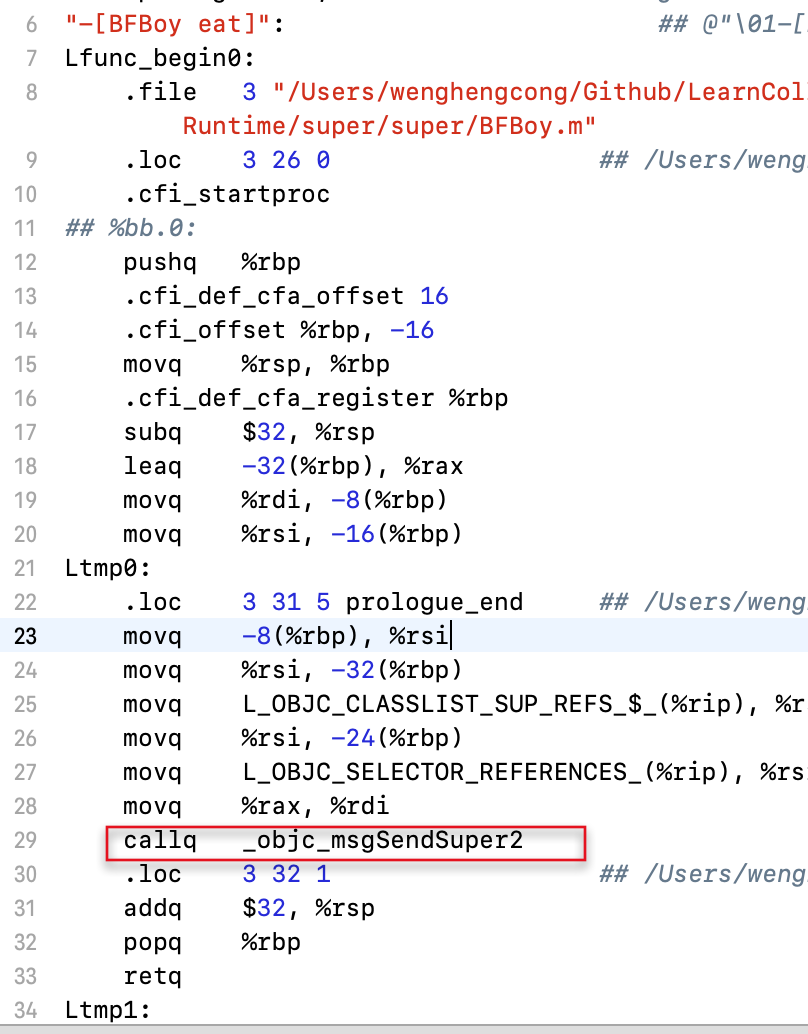The height and width of the screenshot is (1034, 808).
Task: Click line number 23 in the gutter
Action: click(25, 636)
